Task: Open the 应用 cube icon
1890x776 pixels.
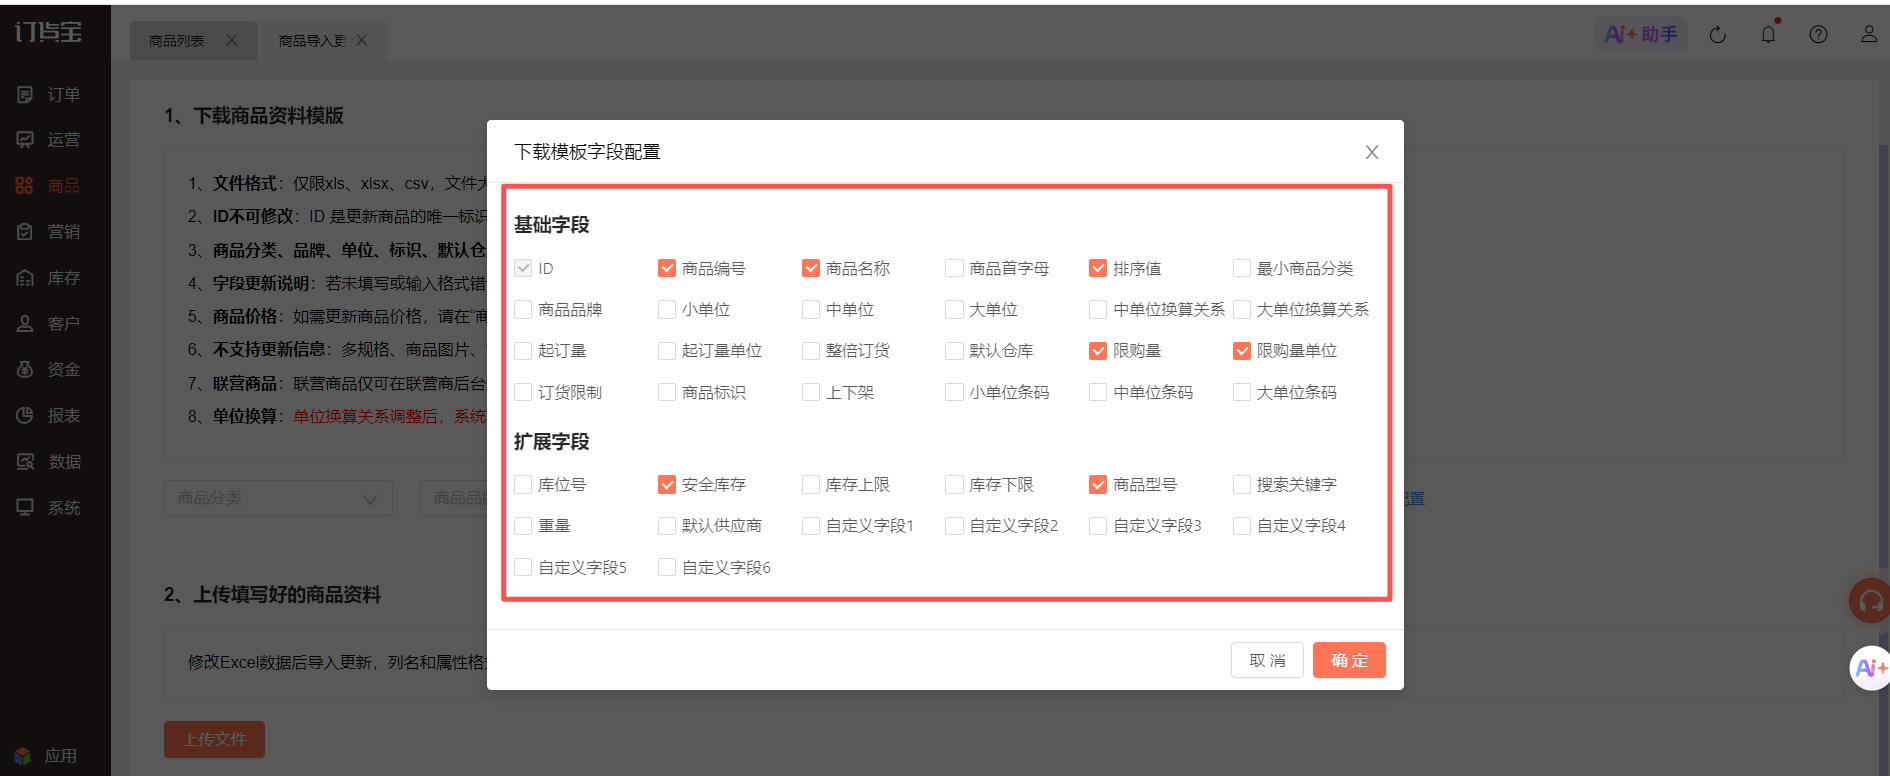Action: point(23,756)
